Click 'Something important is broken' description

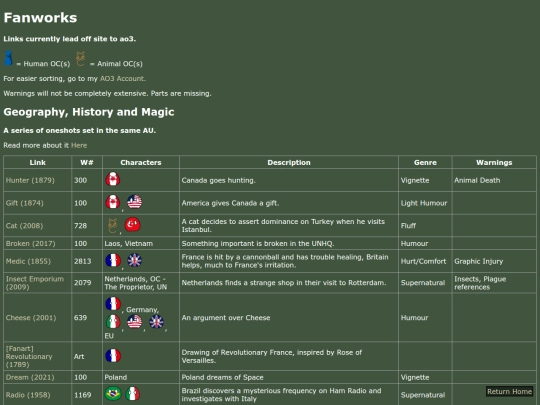pos(258,243)
